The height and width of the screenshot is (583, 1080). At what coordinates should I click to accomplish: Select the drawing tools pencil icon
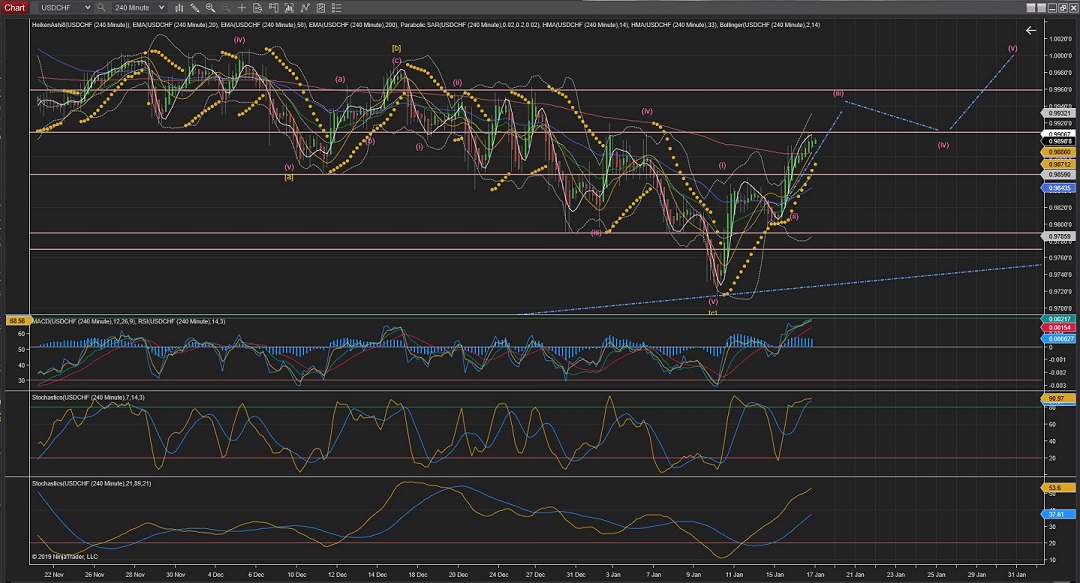[x=195, y=8]
